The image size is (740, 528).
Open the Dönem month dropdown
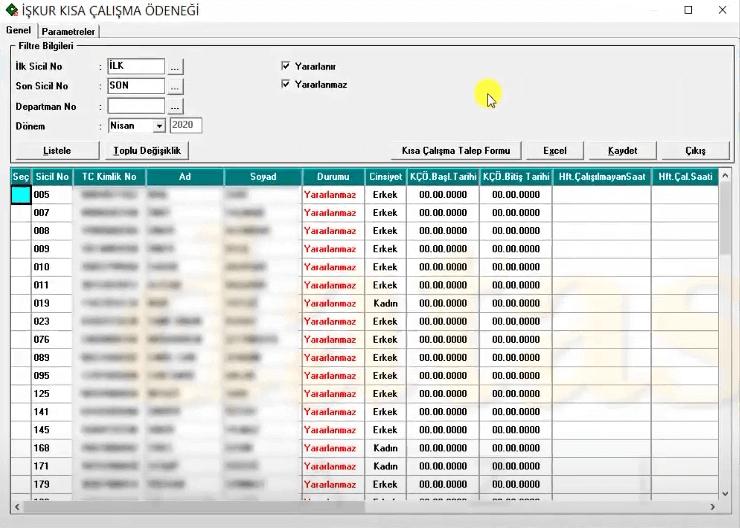pyautogui.click(x=158, y=126)
